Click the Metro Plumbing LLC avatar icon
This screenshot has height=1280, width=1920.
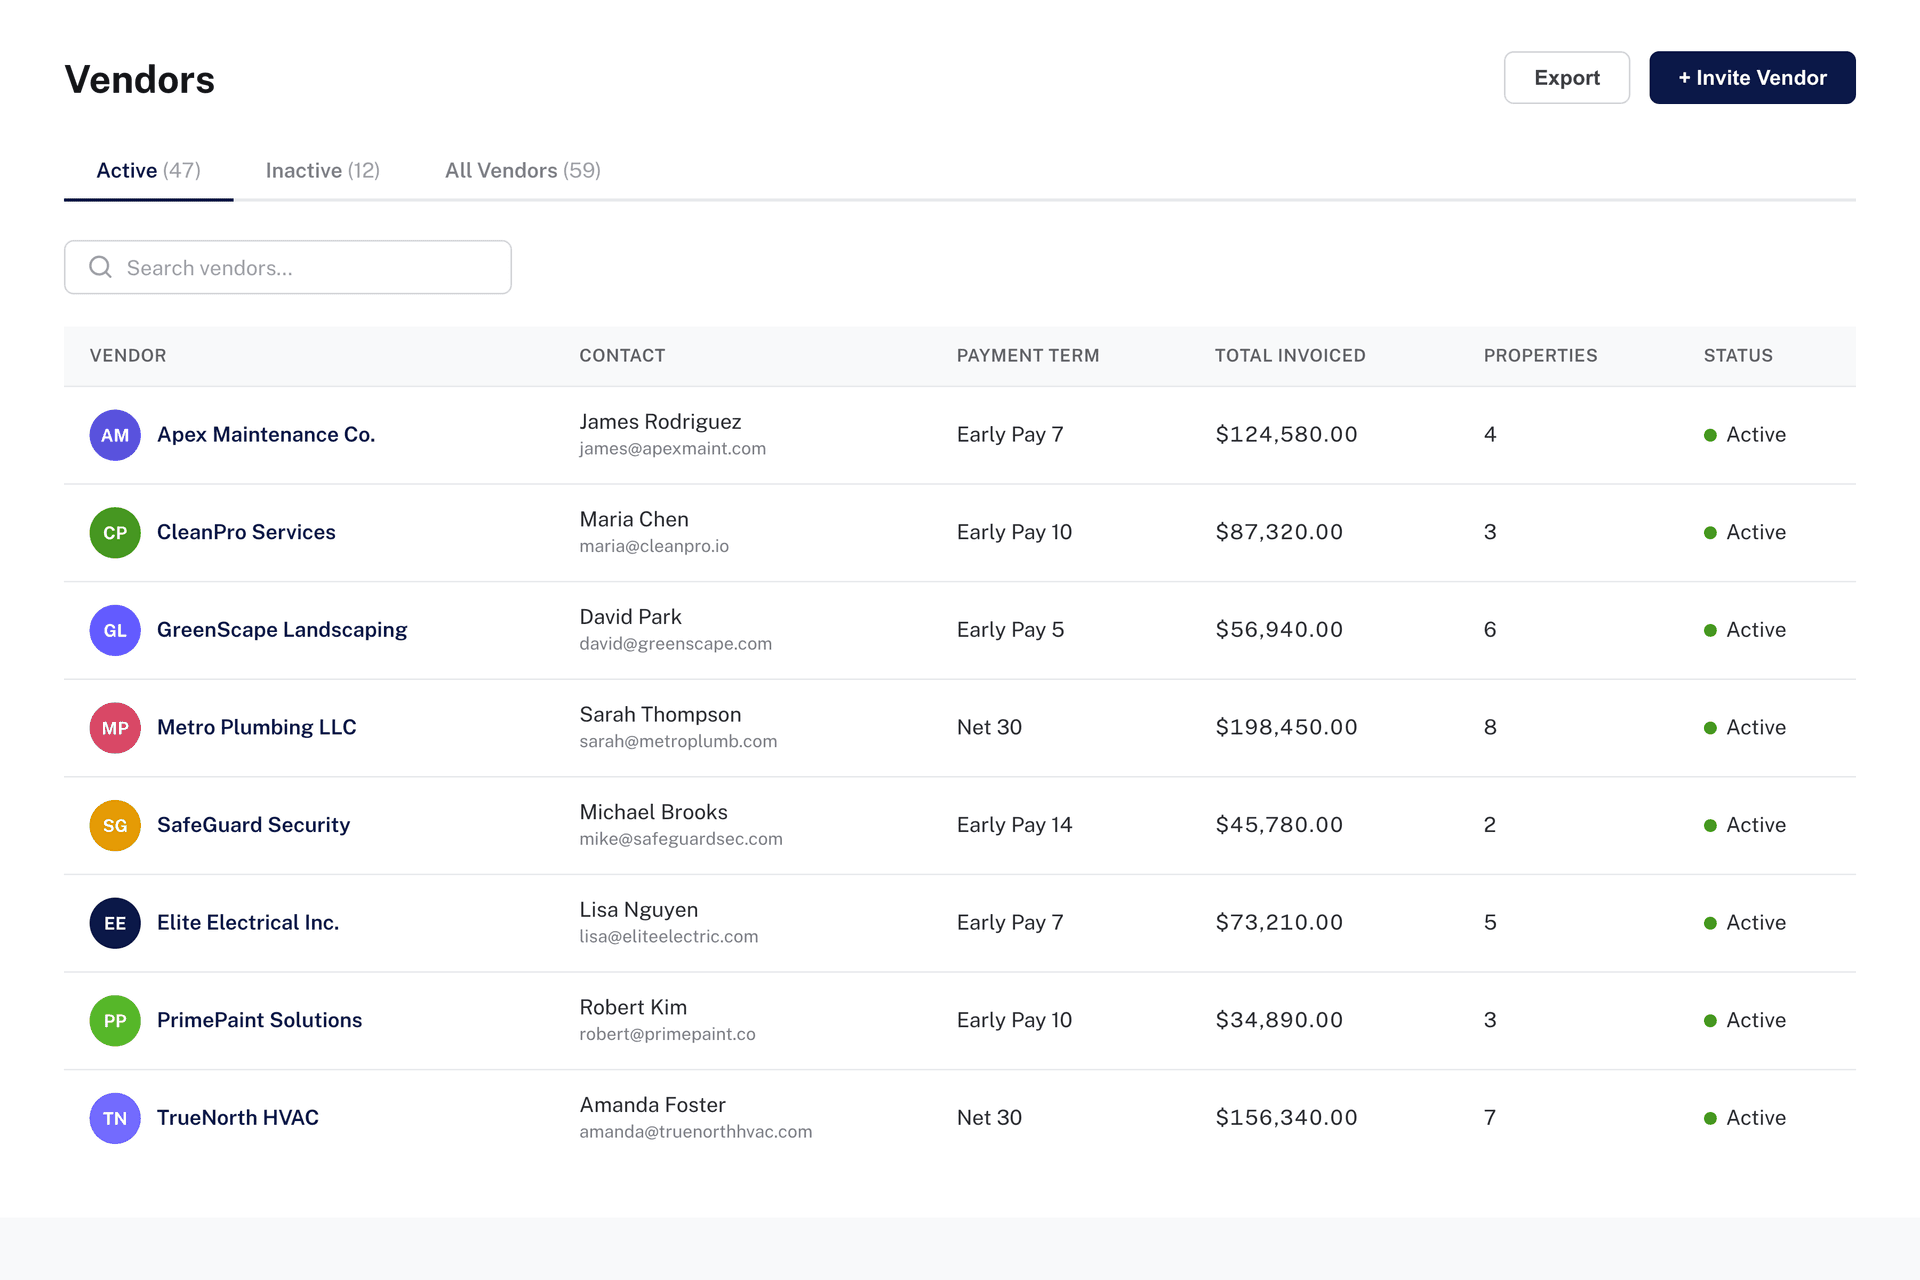[x=115, y=727]
